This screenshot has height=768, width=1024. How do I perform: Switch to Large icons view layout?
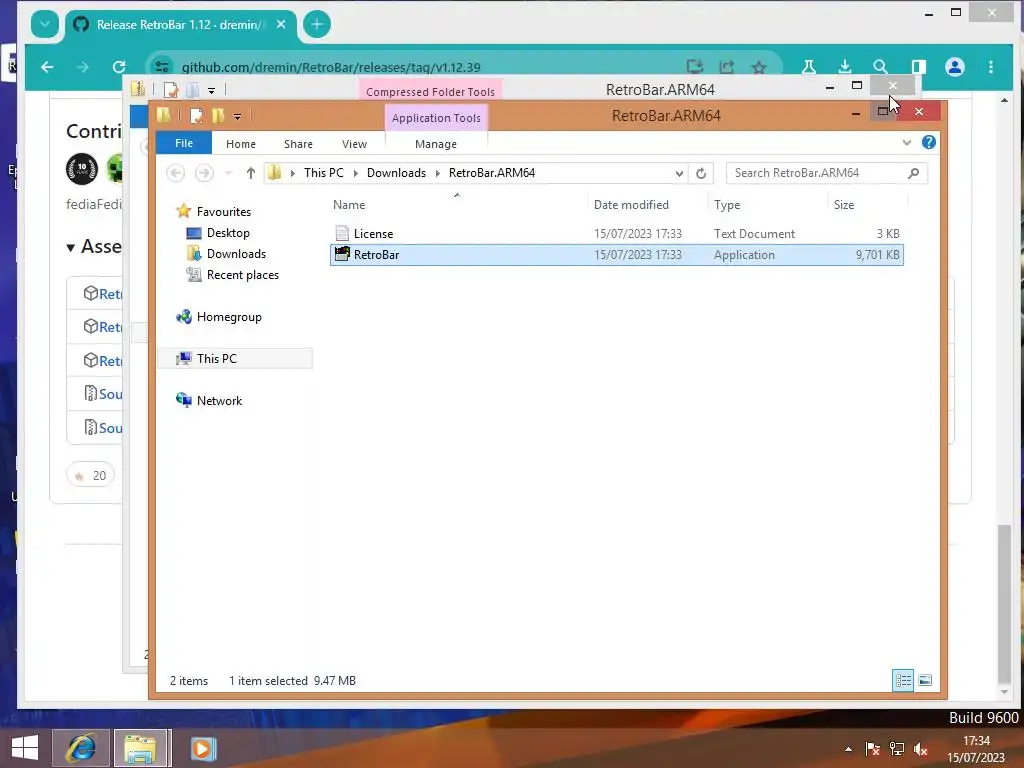[925, 680]
